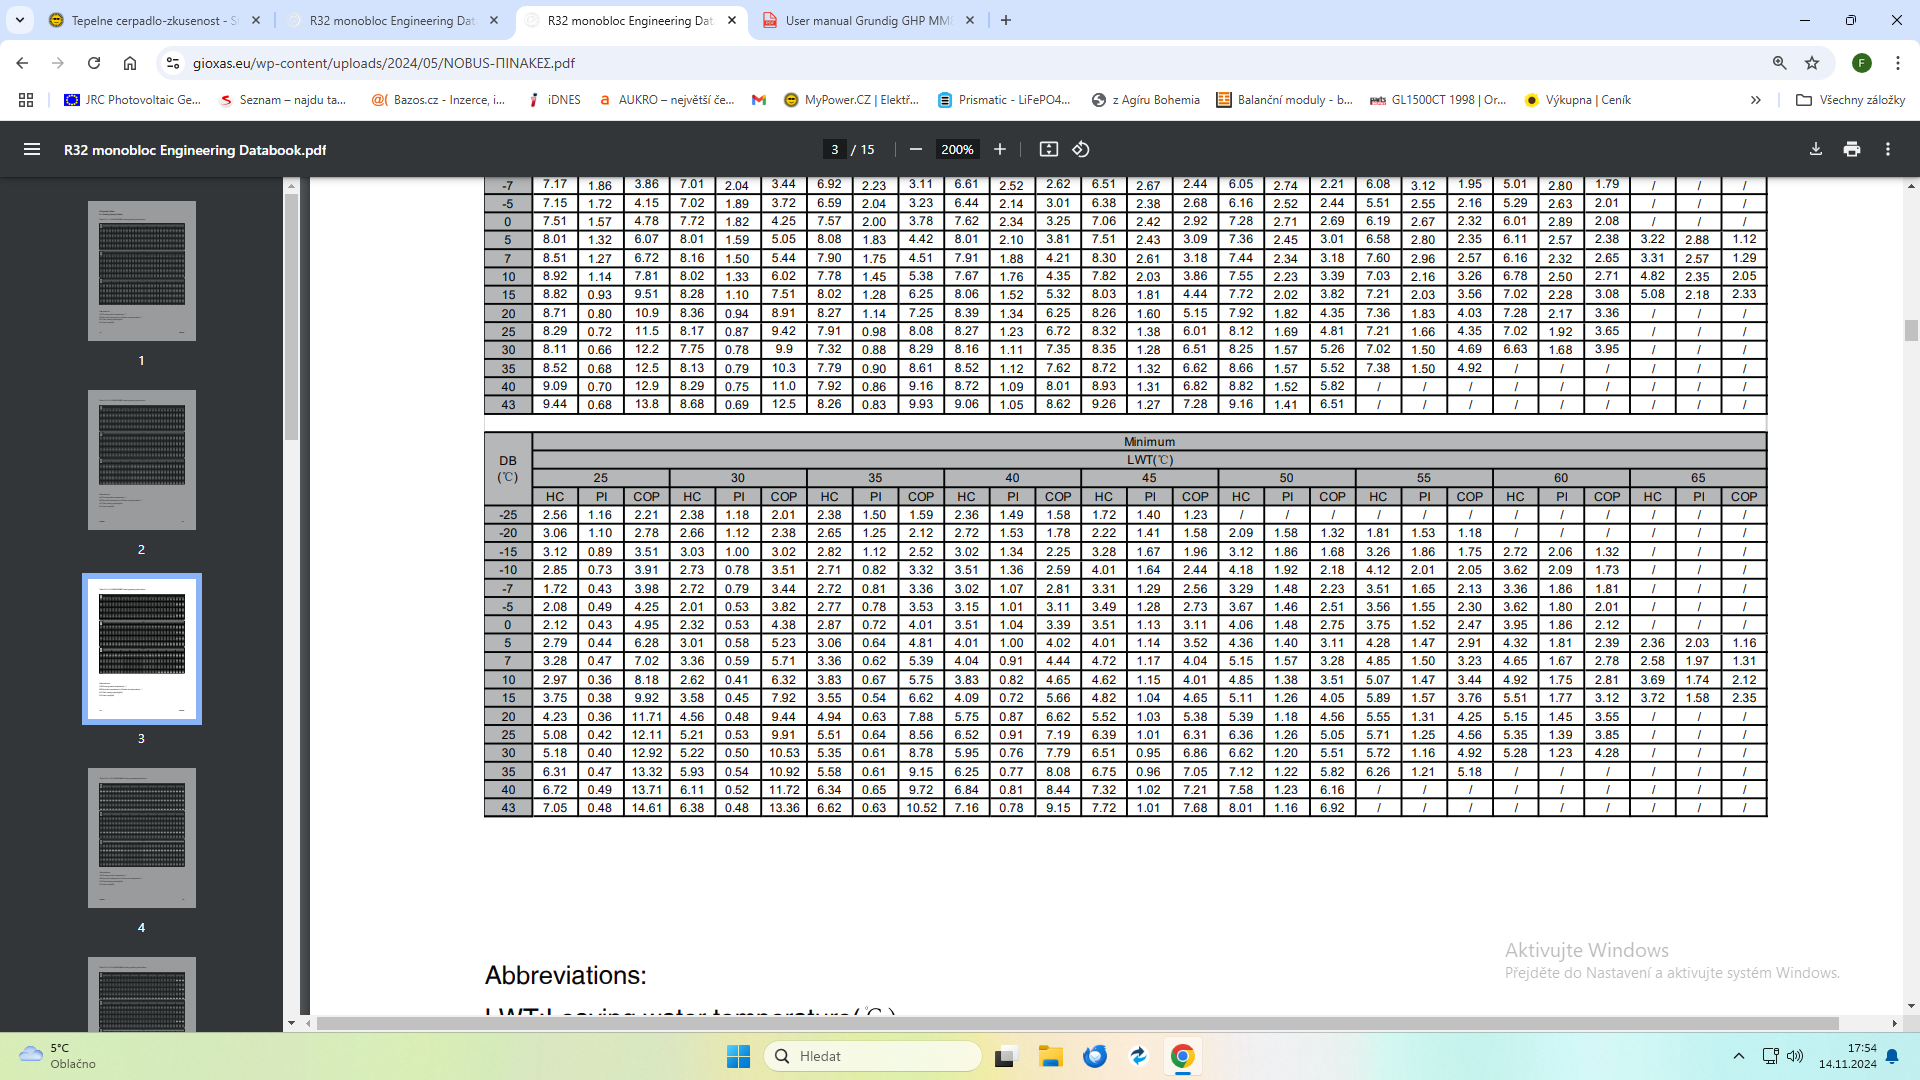Rotate the document counterclockwise

click(1081, 149)
